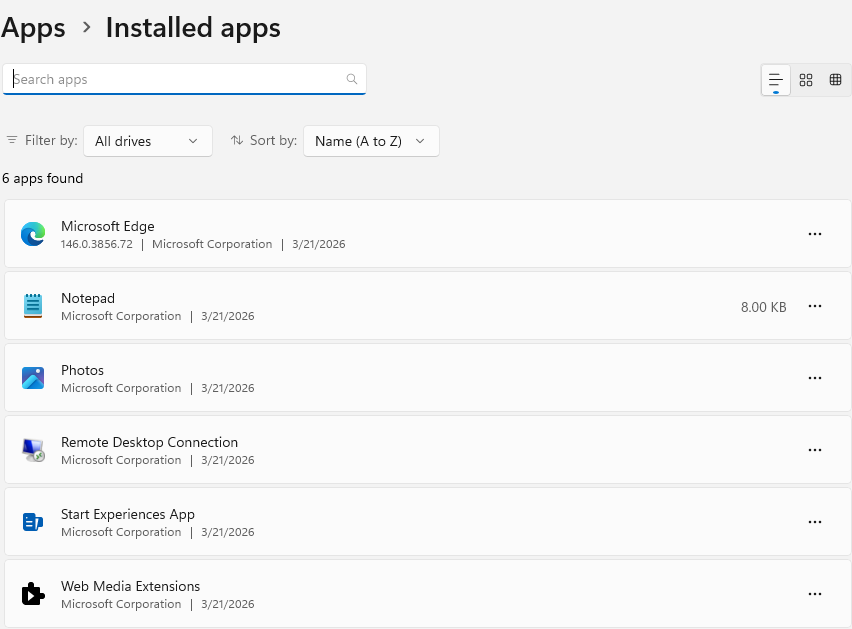852x629 pixels.
Task: Open more options for Web Media Extensions
Action: [x=815, y=594]
